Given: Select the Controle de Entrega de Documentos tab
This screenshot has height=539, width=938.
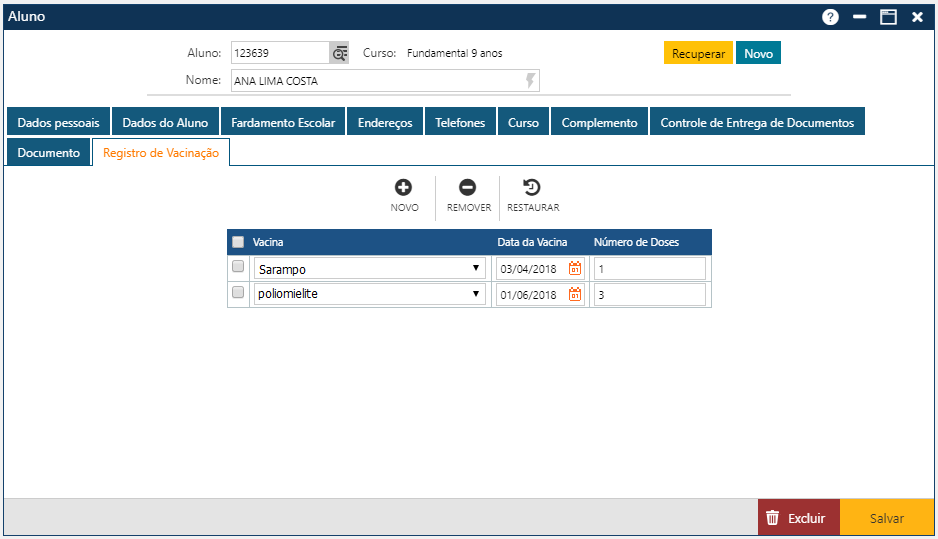Looking at the screenshot, I should [757, 122].
